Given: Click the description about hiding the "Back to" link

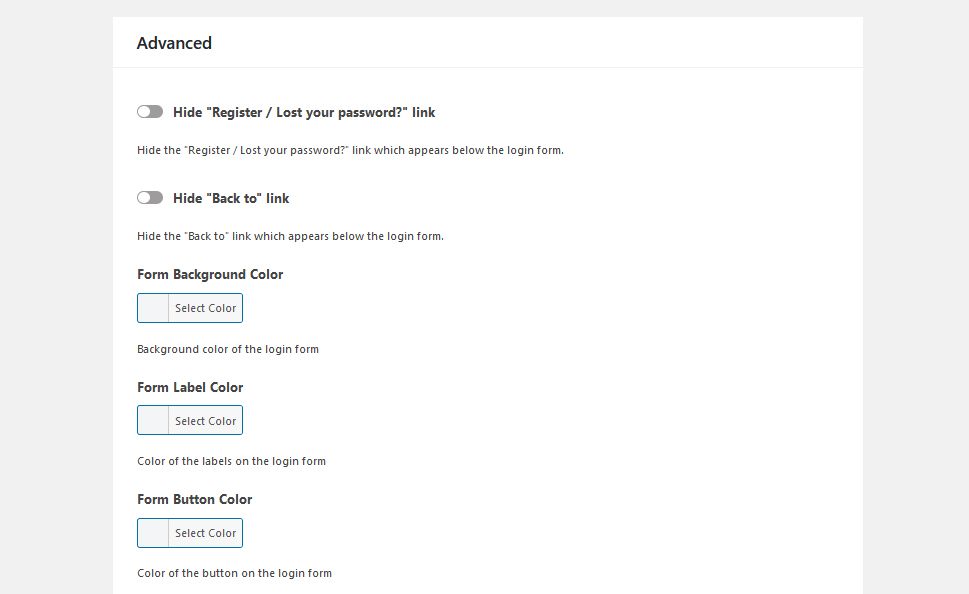Looking at the screenshot, I should pos(290,236).
